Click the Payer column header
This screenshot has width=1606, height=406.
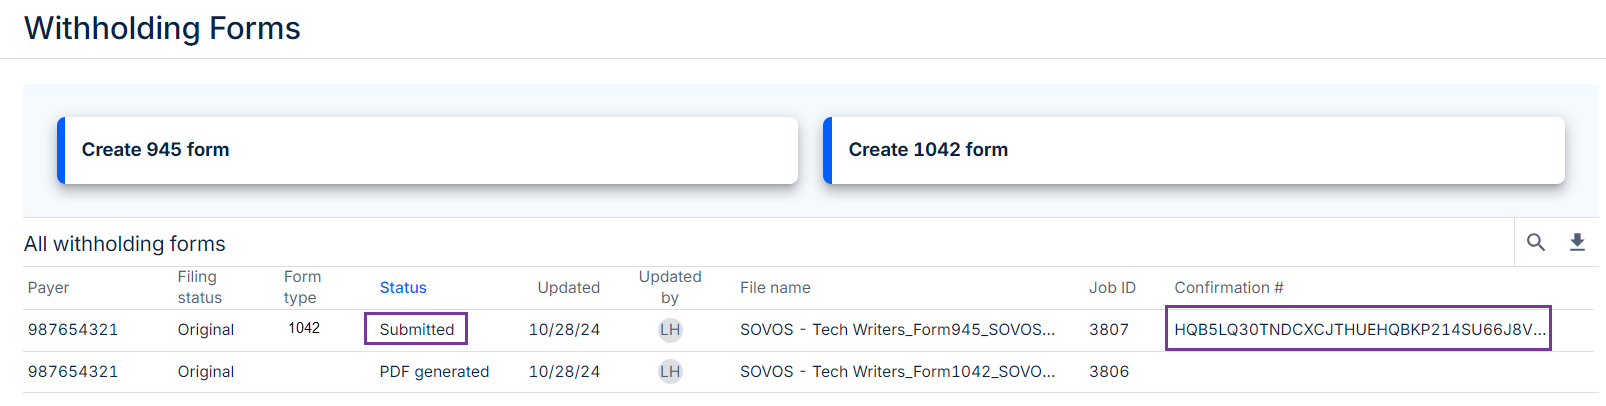tap(48, 288)
